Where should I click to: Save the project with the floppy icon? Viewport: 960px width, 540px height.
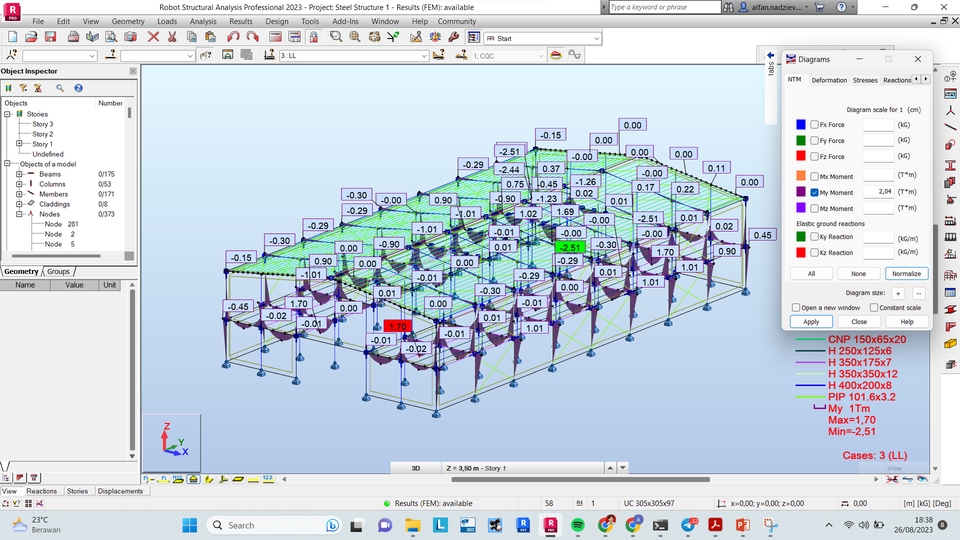[50, 37]
